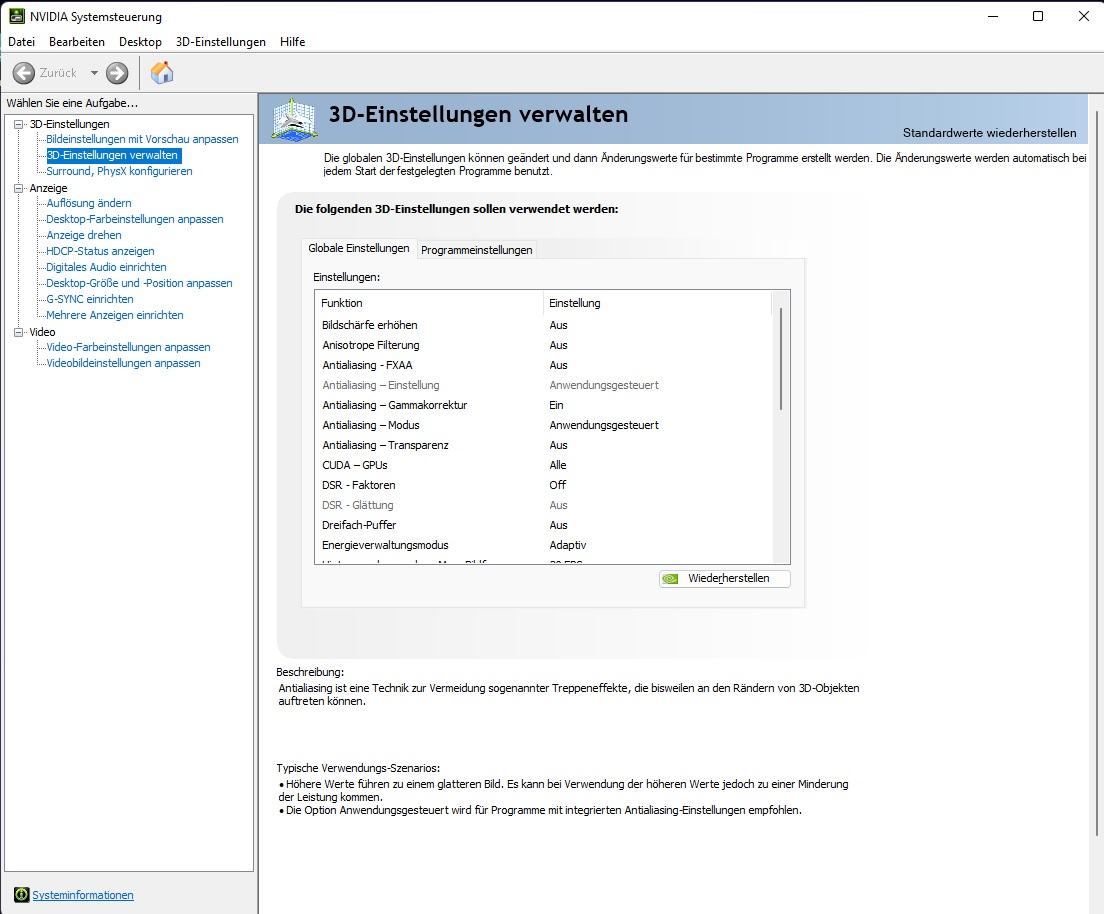Click the main page vertical scrollbar
Viewport: 1104px width, 914px height.
click(x=1096, y=473)
